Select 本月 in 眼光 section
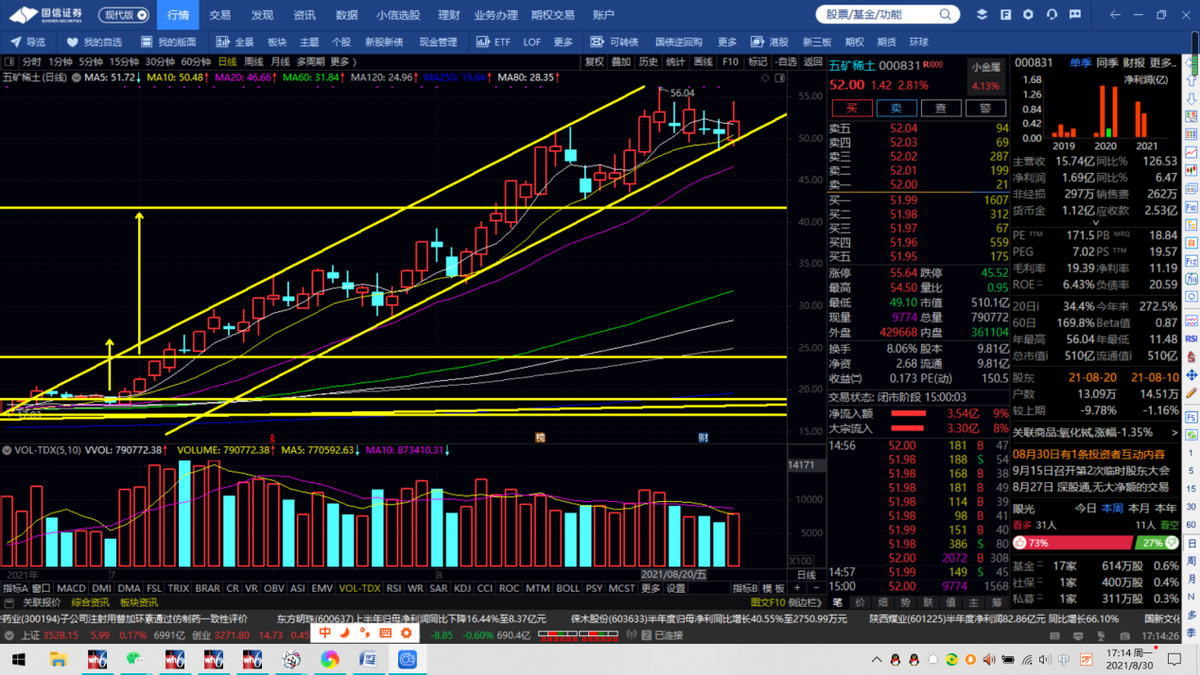 pyautogui.click(x=1140, y=509)
